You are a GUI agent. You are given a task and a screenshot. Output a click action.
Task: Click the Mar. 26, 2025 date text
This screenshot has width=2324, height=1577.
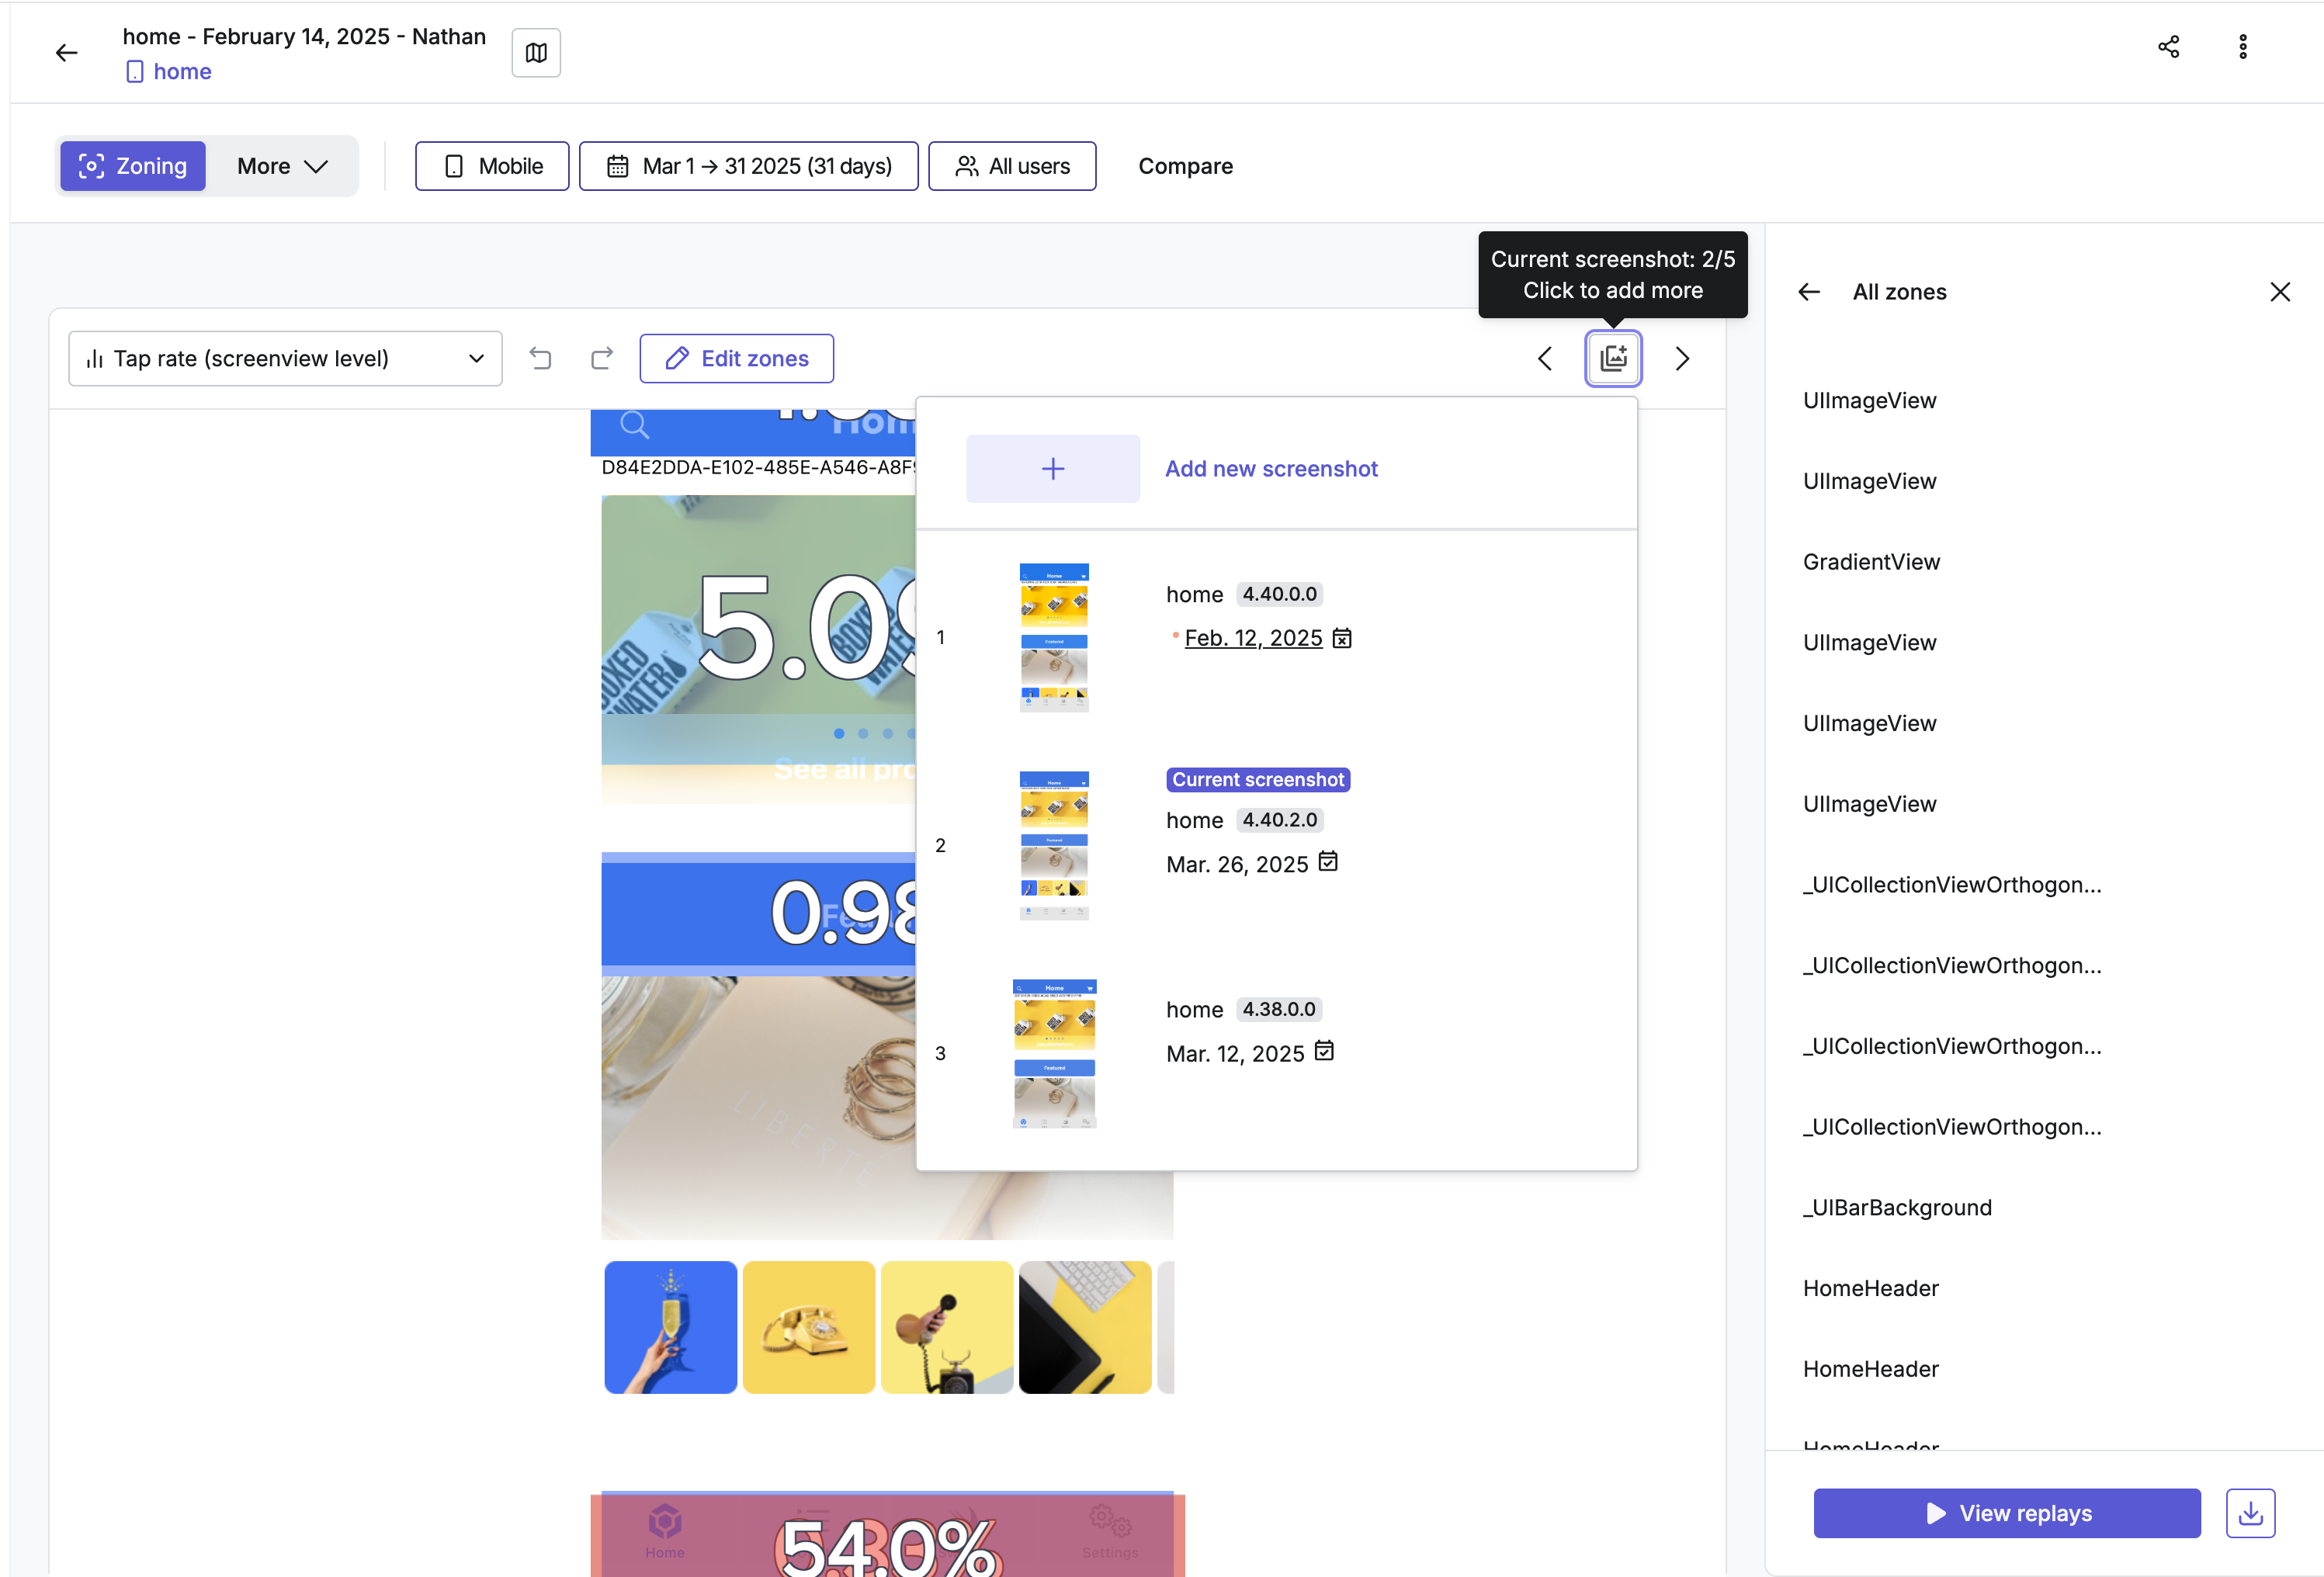pos(1237,864)
